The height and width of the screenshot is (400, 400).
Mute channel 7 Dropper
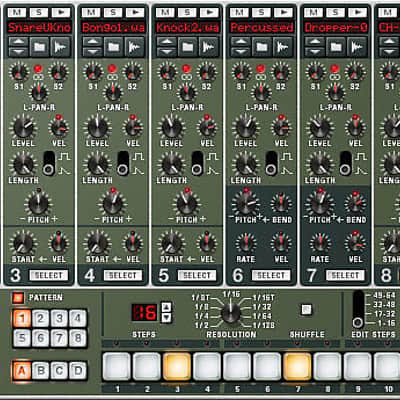pyautogui.click(x=313, y=12)
